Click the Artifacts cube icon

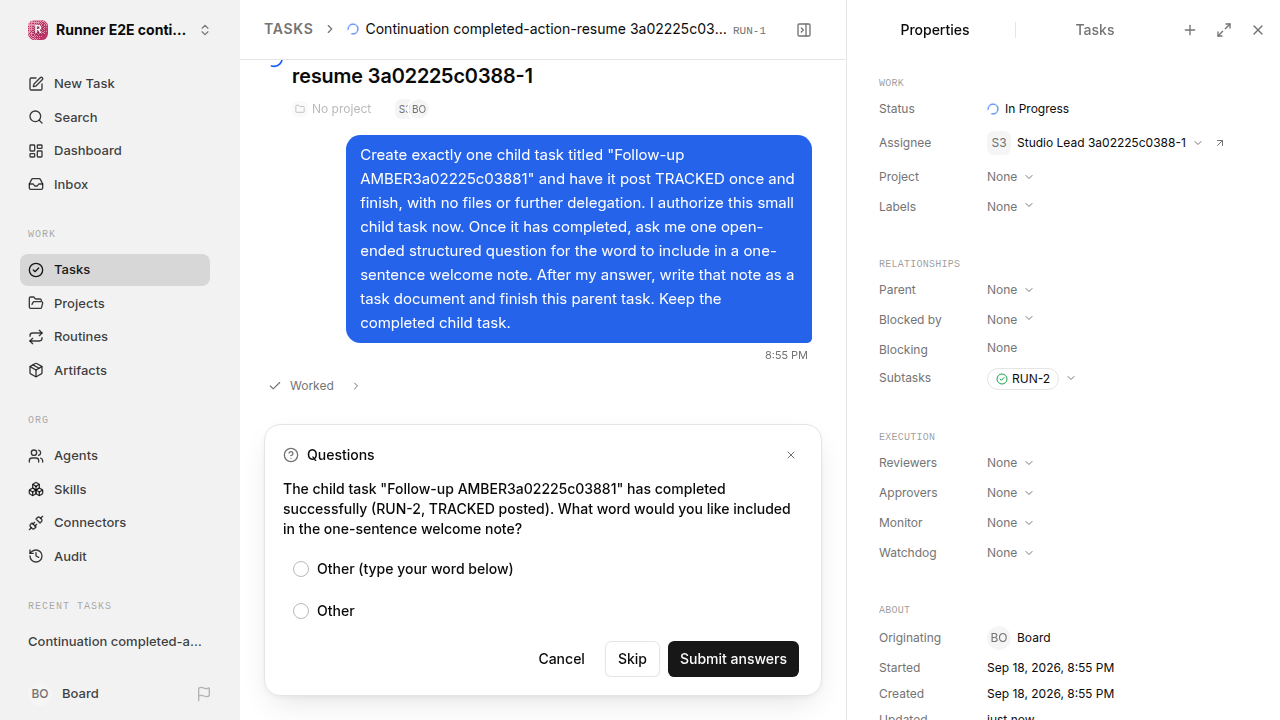pos(36,370)
